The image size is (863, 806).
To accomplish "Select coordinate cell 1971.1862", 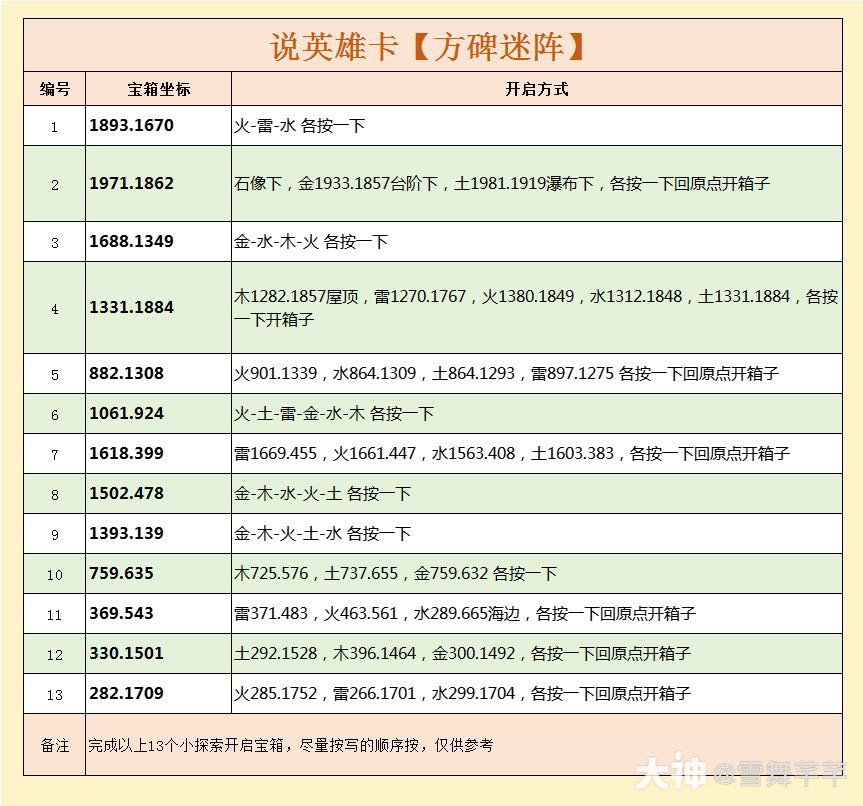I will [x=131, y=184].
